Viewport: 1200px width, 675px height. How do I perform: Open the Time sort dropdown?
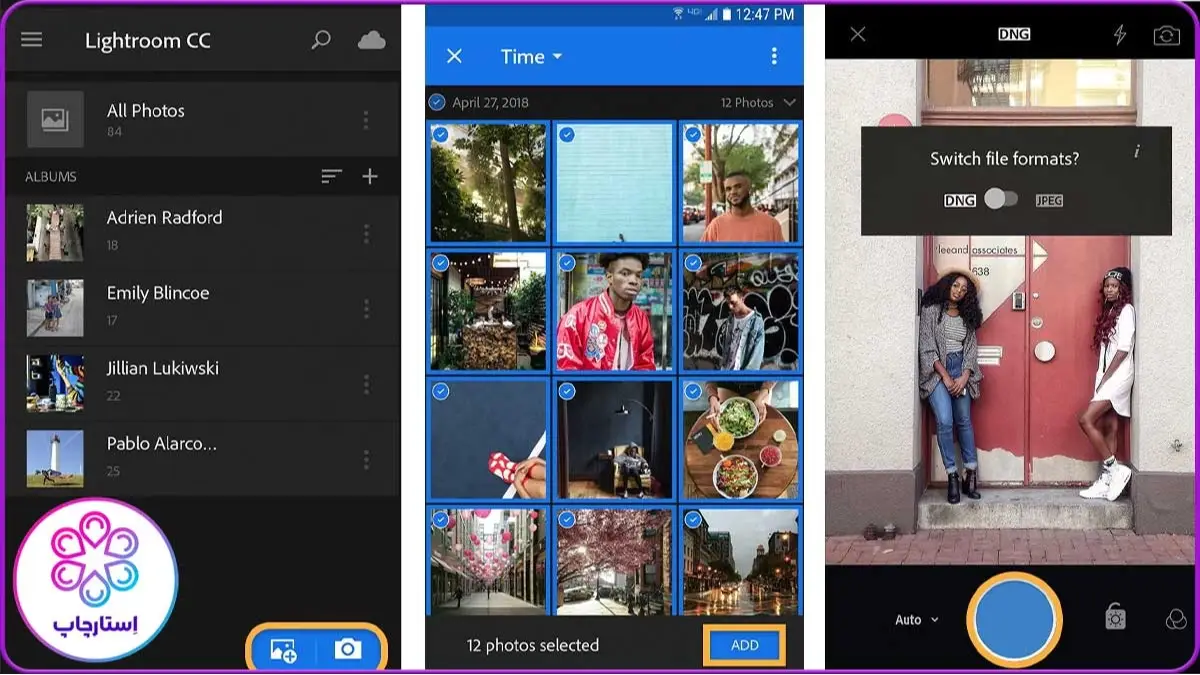531,57
